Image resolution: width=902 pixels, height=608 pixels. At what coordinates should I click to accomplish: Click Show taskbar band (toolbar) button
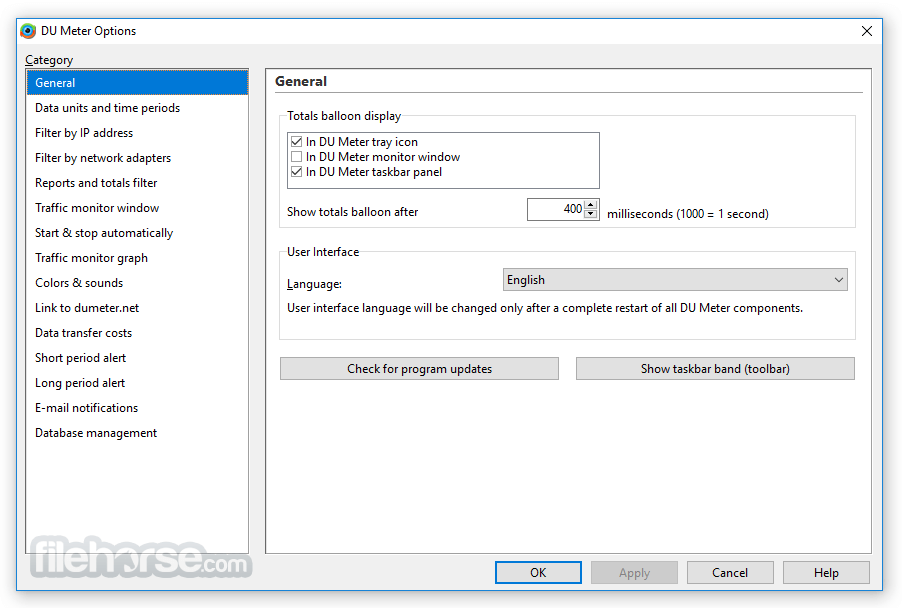click(715, 369)
